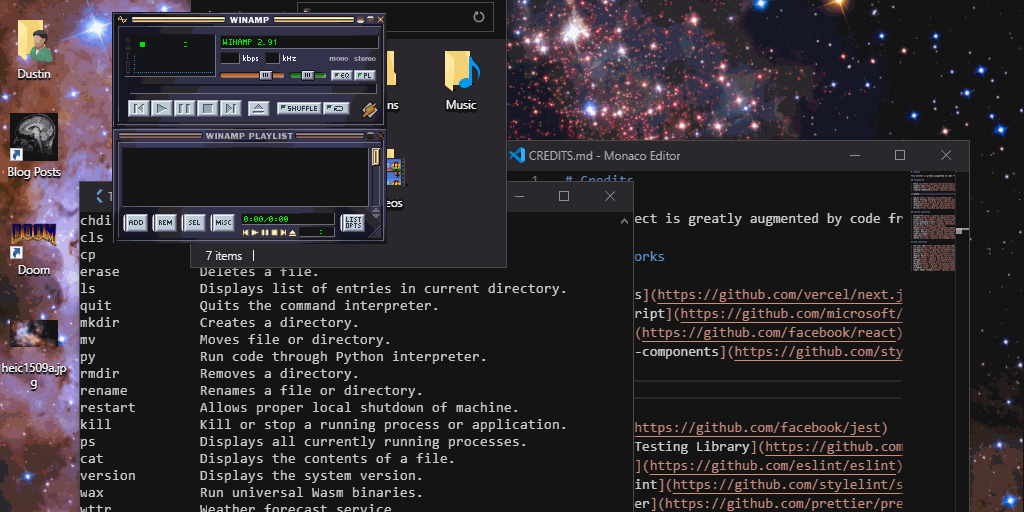The width and height of the screenshot is (1024, 512).
Task: Toggle Repeat mode in Winamp
Action: pyautogui.click(x=336, y=108)
